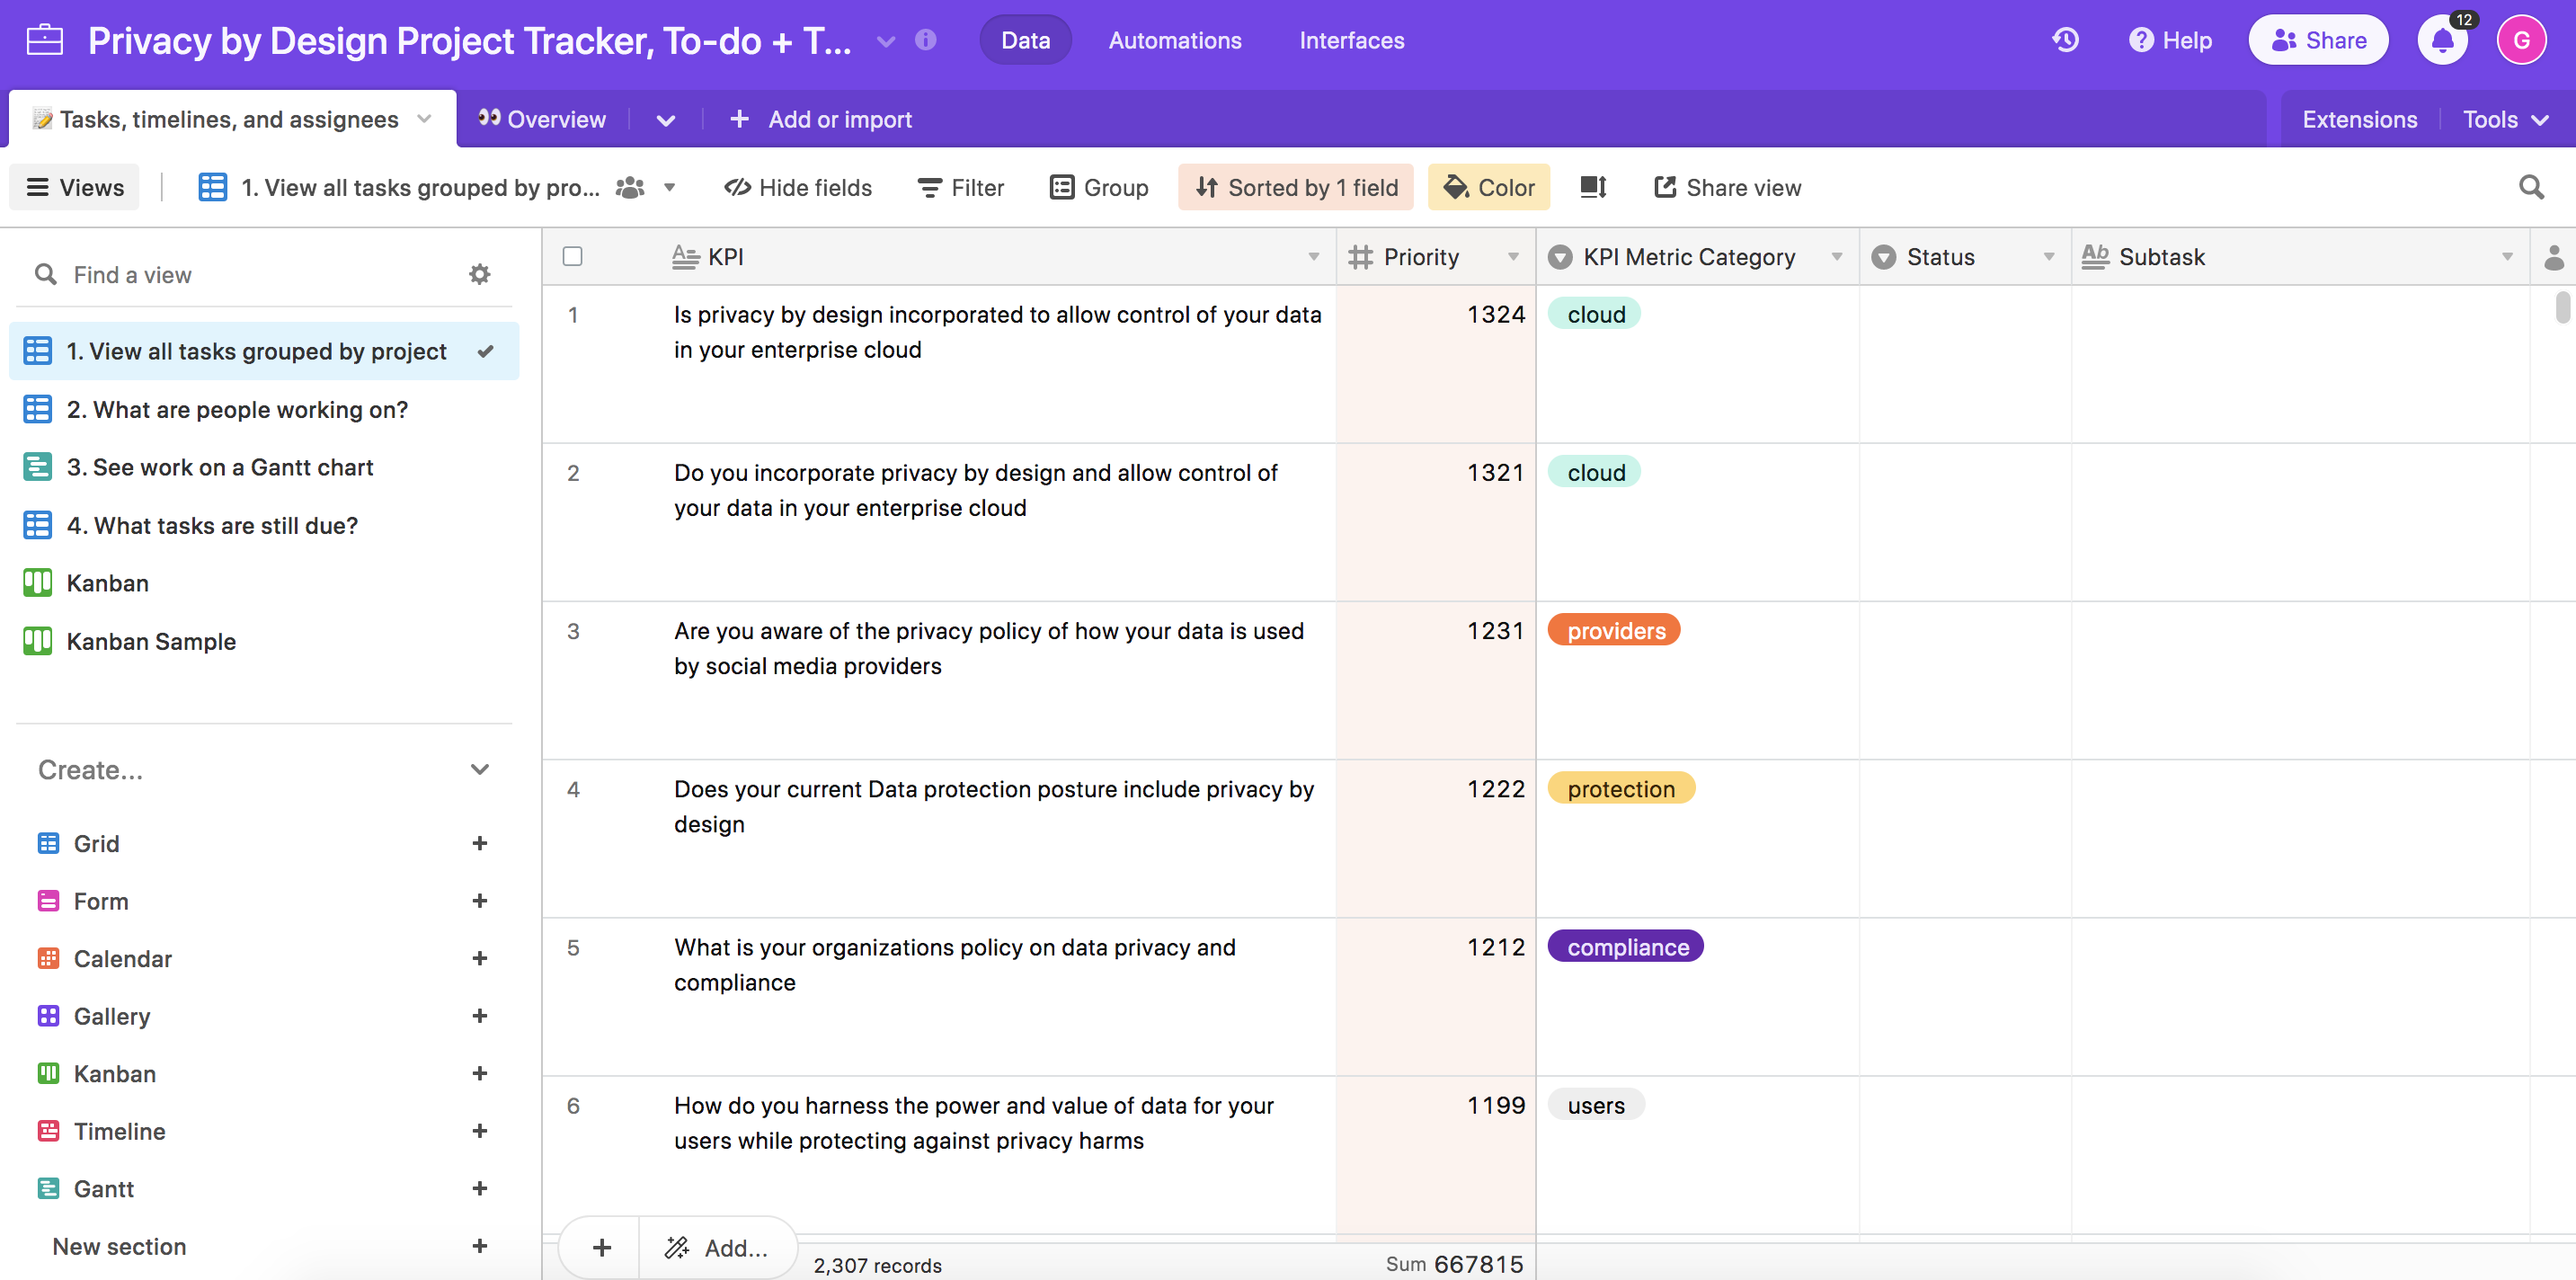Add a new Calendar view plus icon
The image size is (2576, 1280).
pos(480,958)
